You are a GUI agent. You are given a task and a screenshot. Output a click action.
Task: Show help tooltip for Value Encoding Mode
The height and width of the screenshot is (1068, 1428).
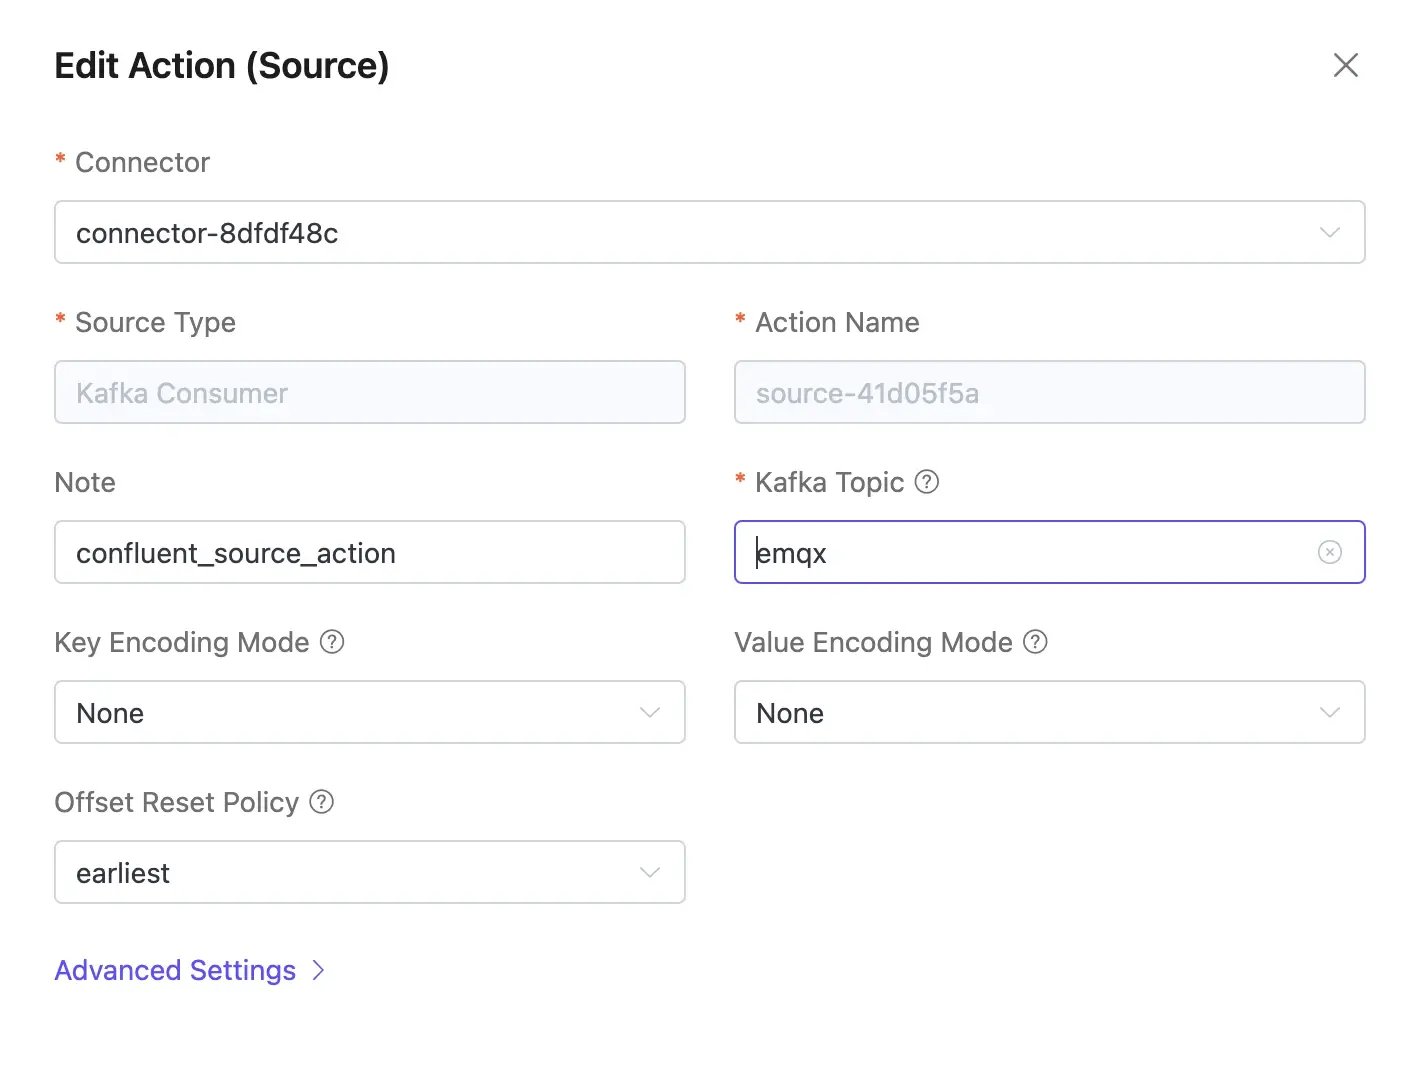tap(1035, 642)
